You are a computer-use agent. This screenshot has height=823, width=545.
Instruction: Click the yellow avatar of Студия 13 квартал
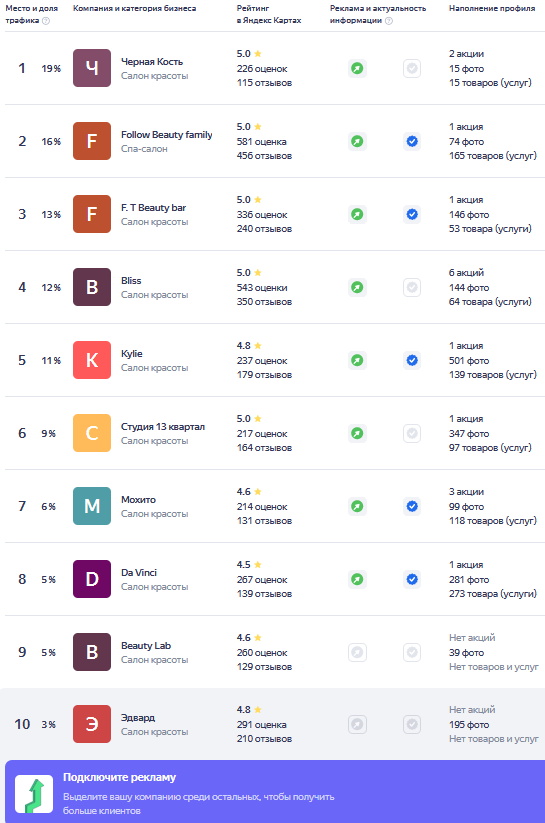click(x=92, y=433)
